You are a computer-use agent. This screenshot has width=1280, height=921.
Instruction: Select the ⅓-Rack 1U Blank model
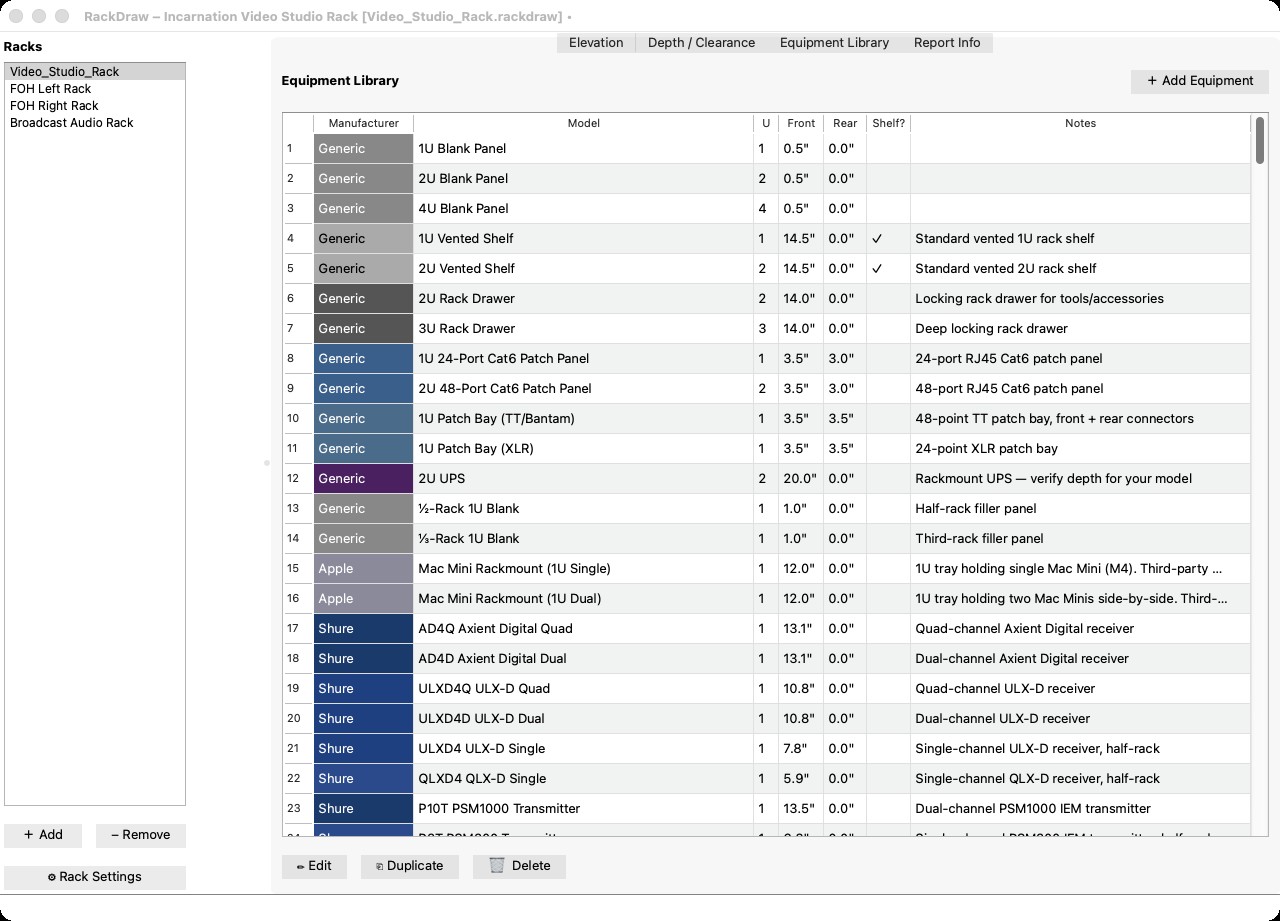coord(583,539)
